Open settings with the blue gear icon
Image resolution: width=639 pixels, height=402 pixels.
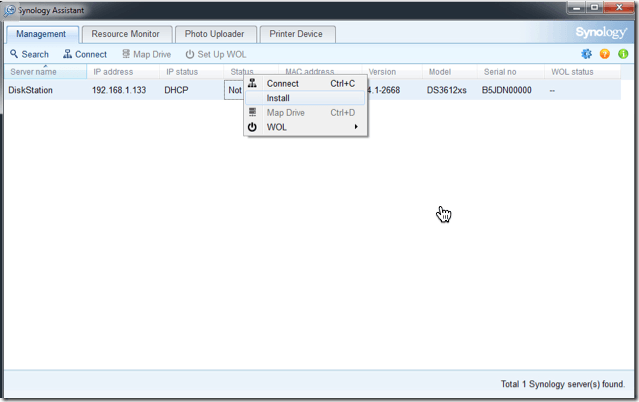586,54
